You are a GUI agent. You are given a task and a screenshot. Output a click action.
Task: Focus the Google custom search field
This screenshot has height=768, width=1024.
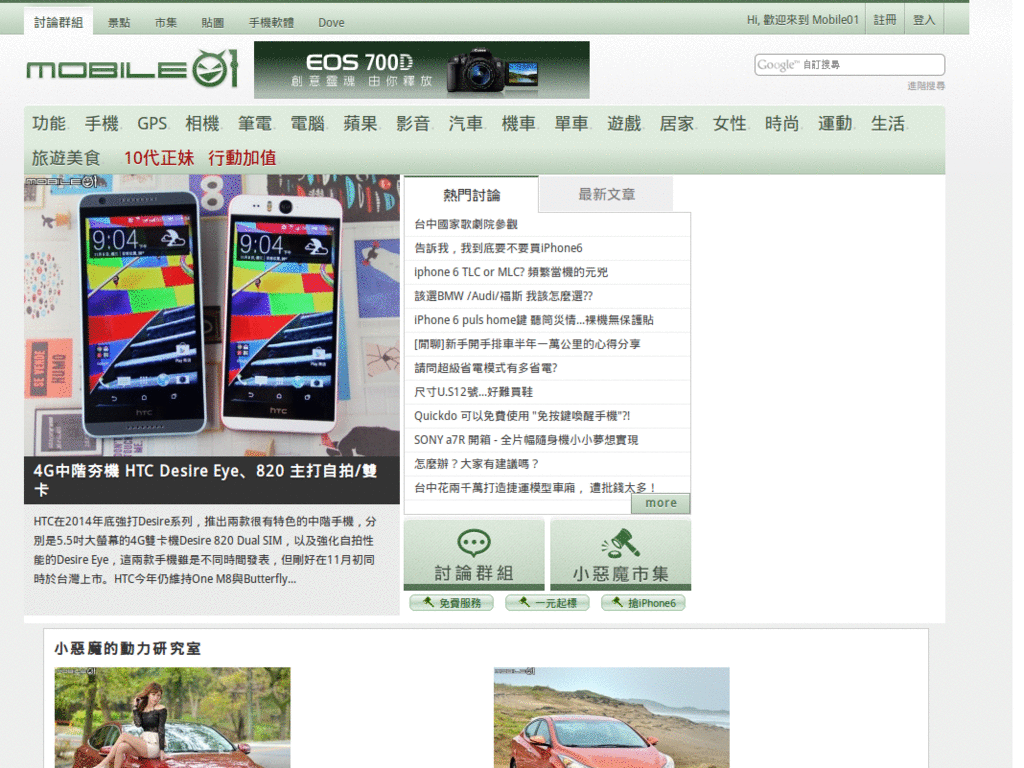coord(850,65)
